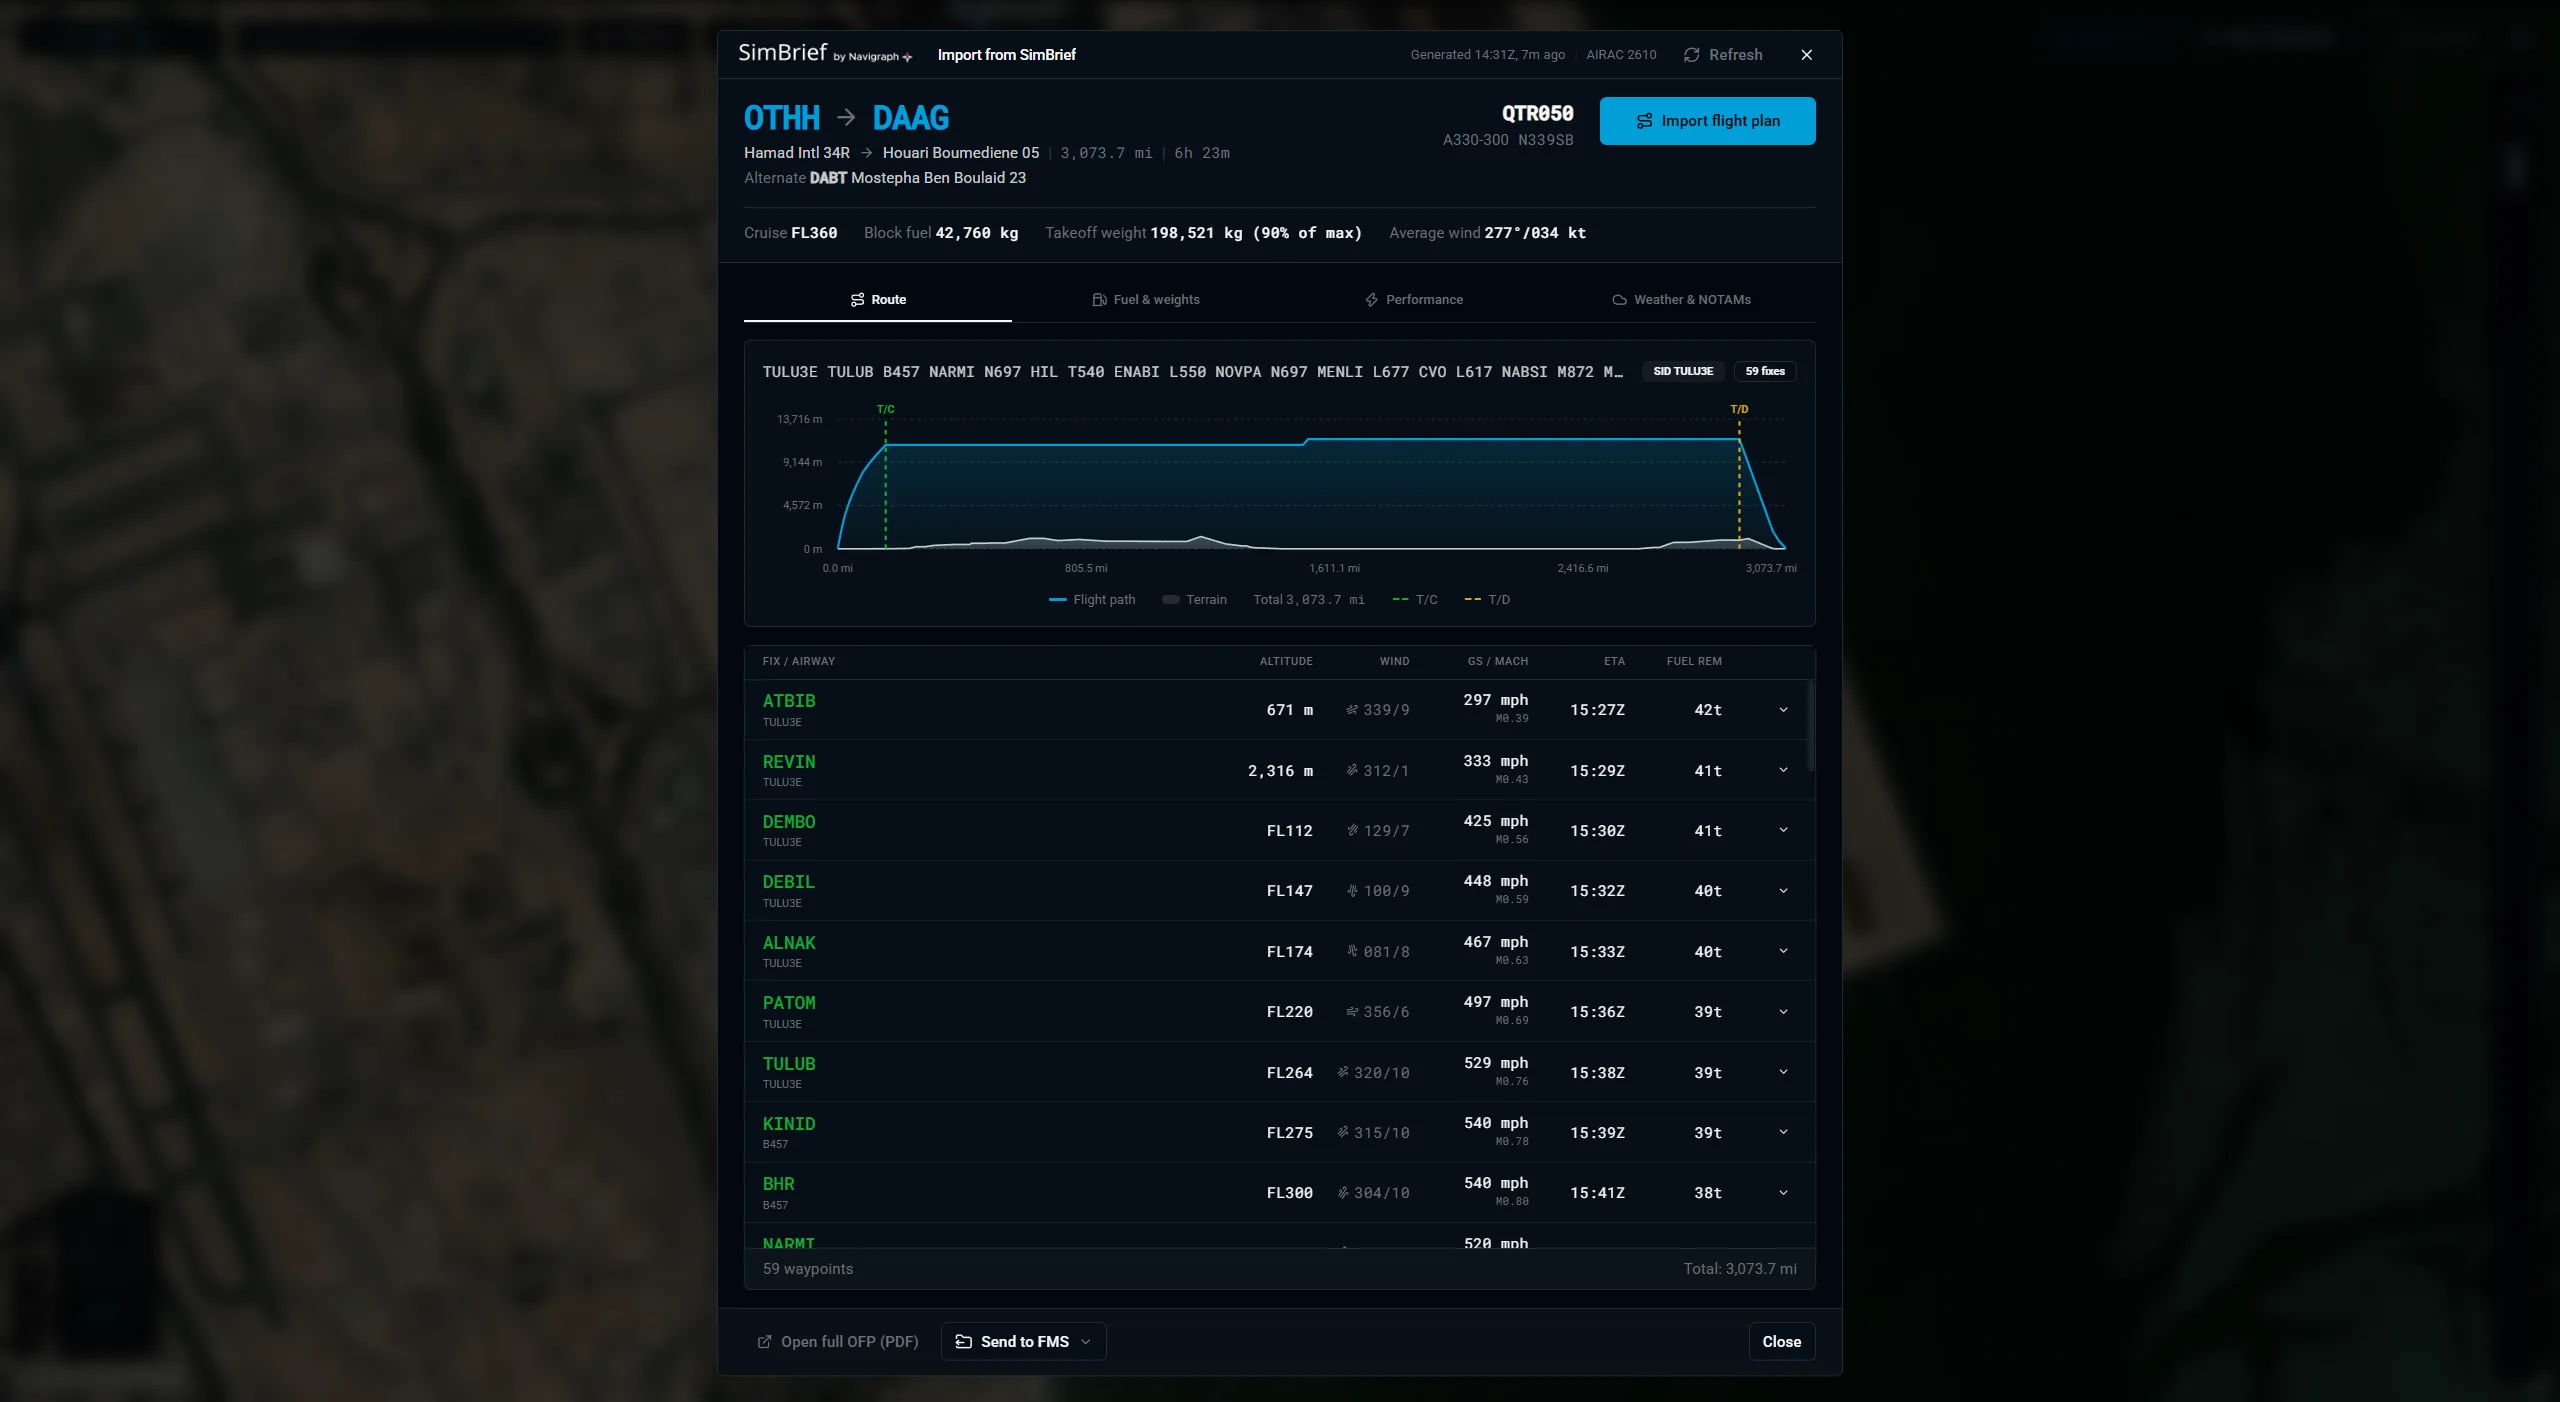The image size is (2560, 1402).
Task: Open the Fuel & weights tab
Action: [1146, 300]
